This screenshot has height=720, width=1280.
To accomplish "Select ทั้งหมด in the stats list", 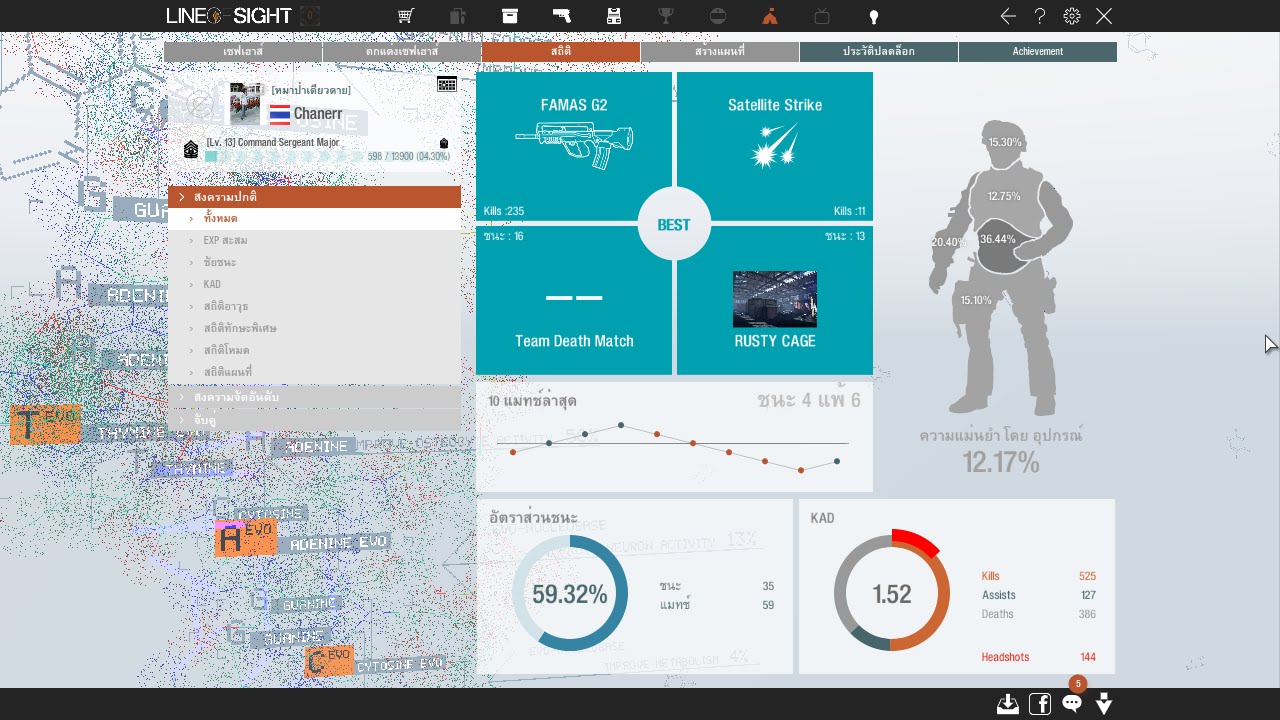I will [x=314, y=219].
